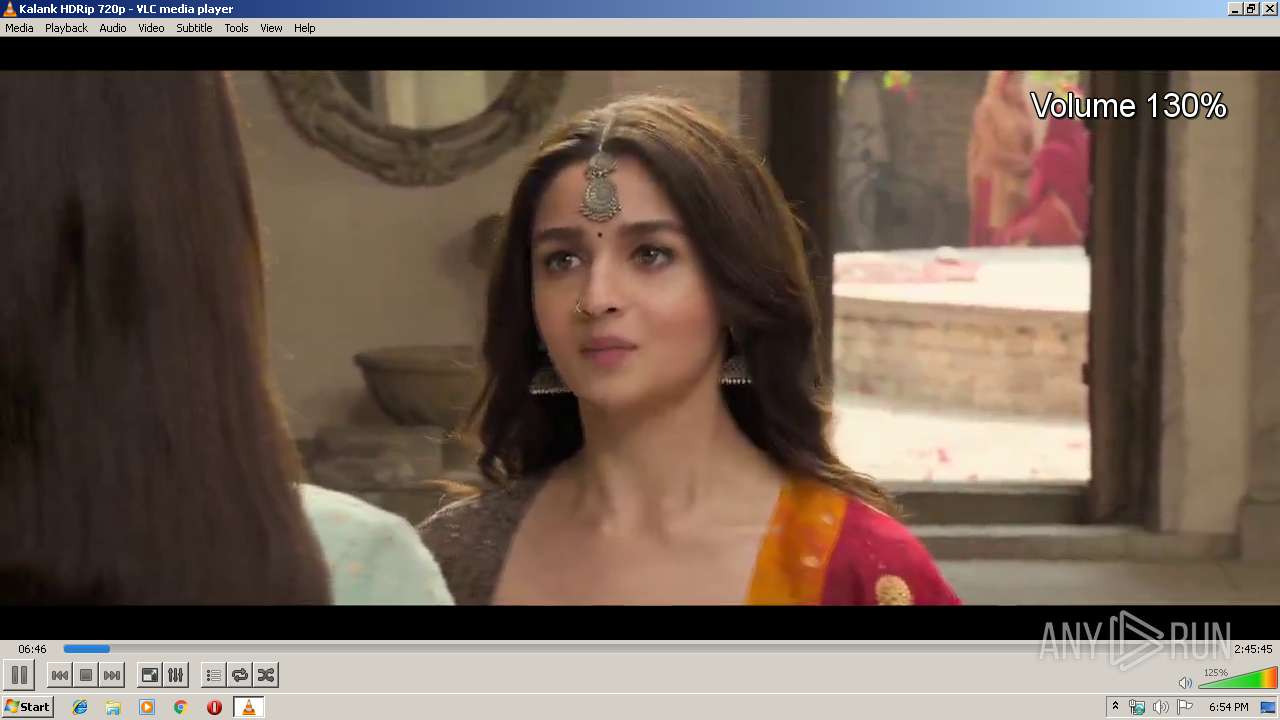1280x720 pixels.
Task: Open the Tools menu
Action: 236,28
